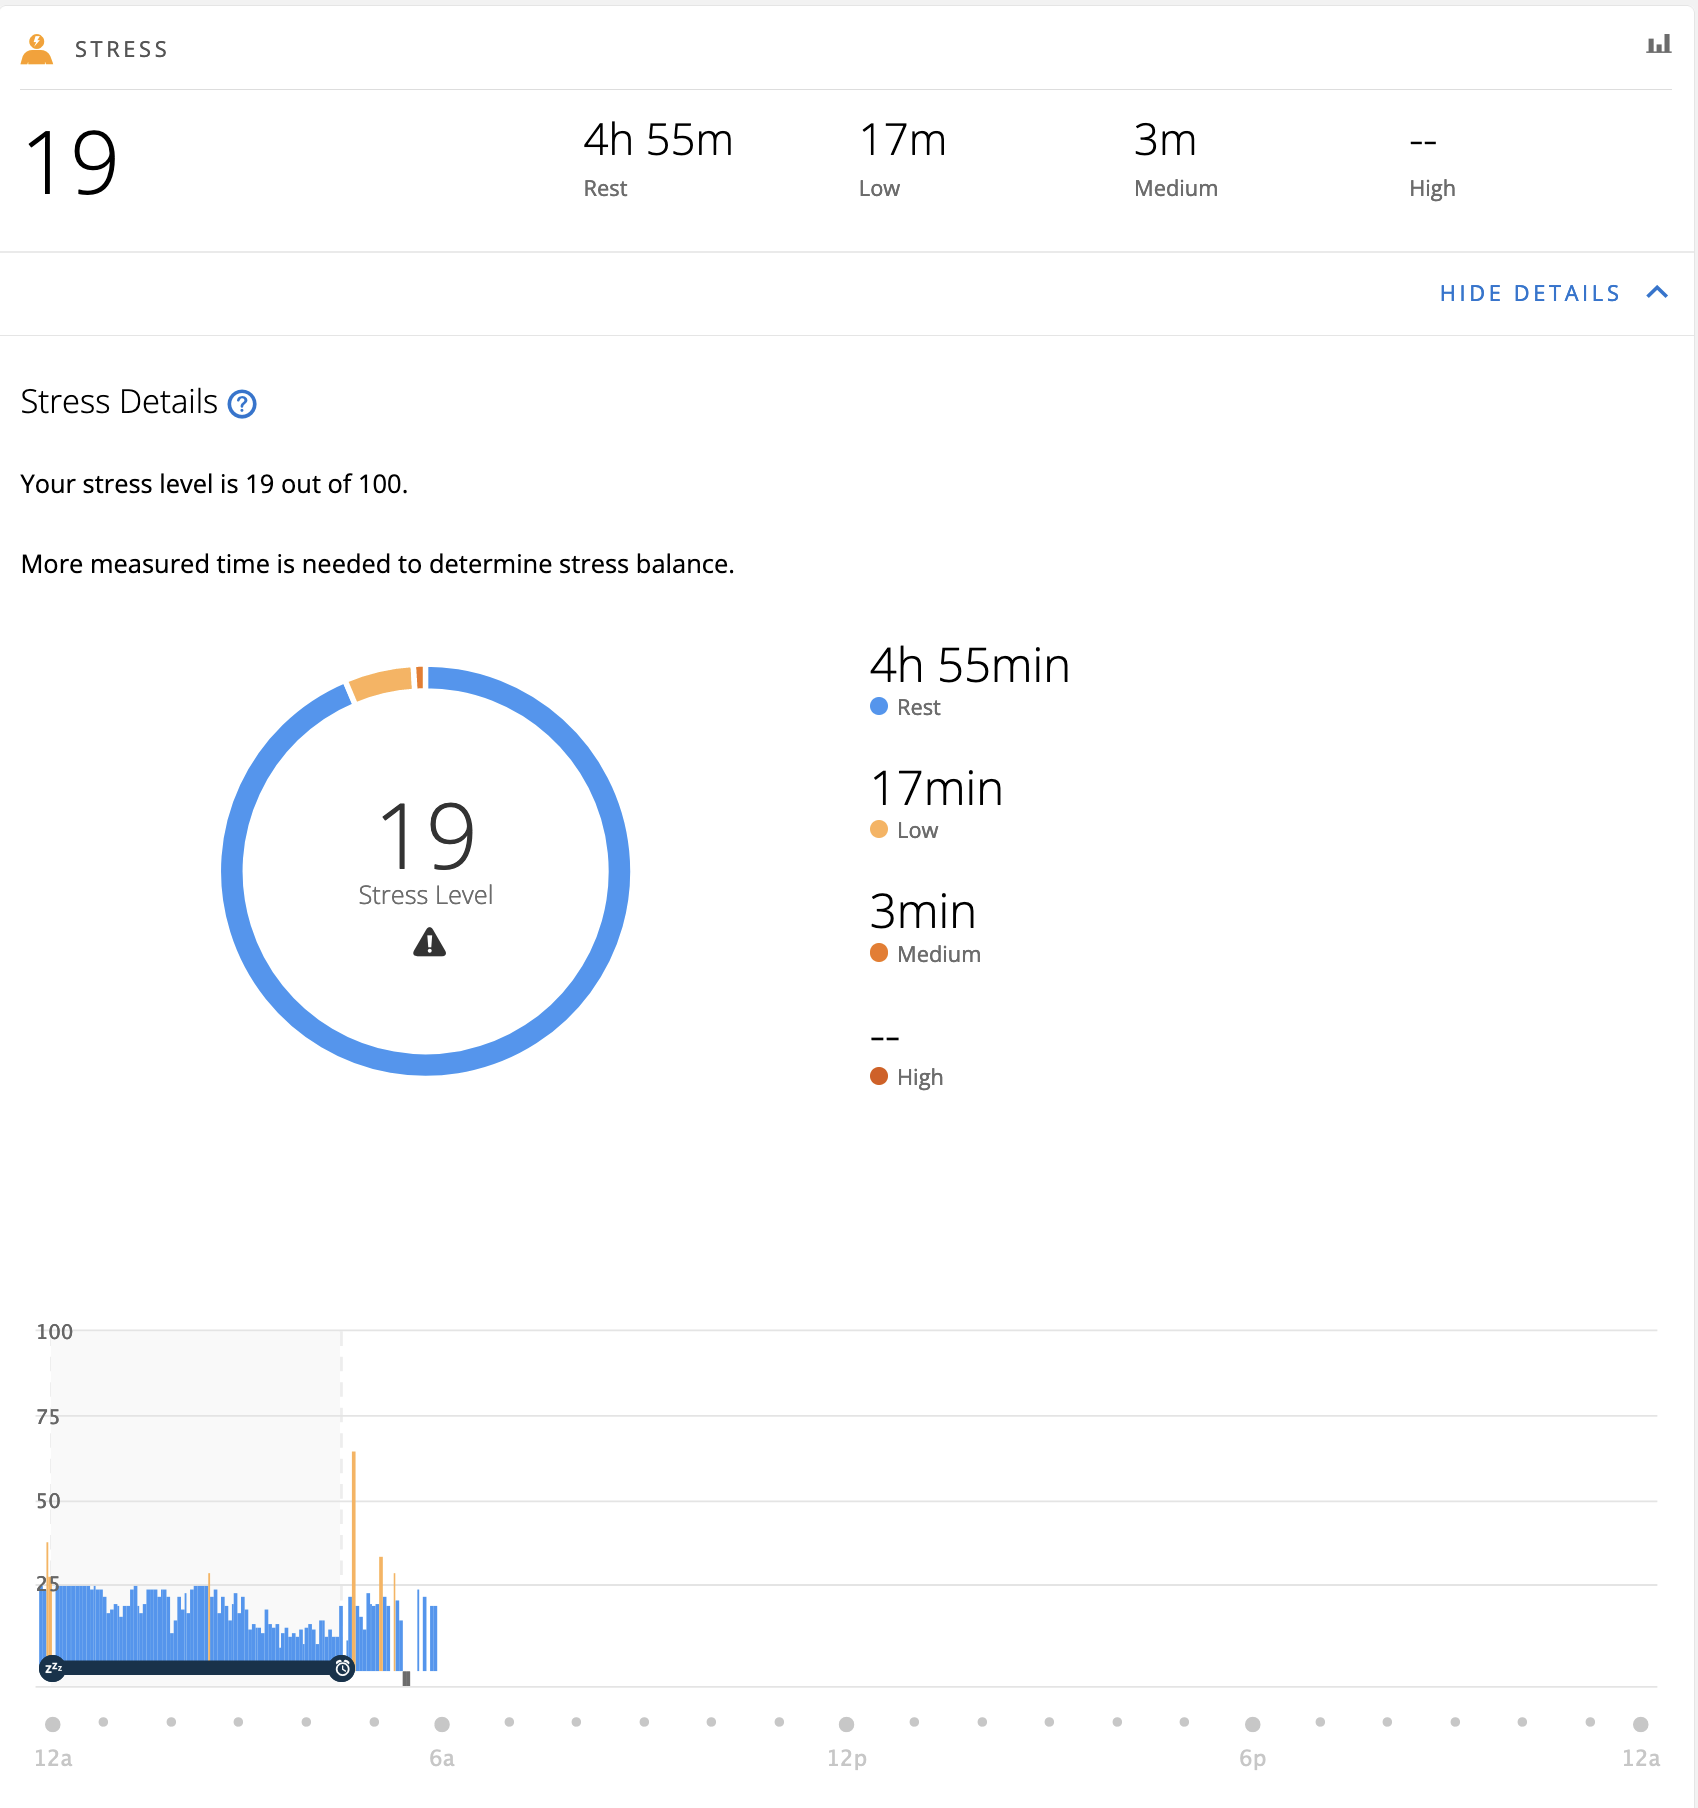Click the 6p timeline marker dot
This screenshot has width=1698, height=1808.
(1252, 1724)
